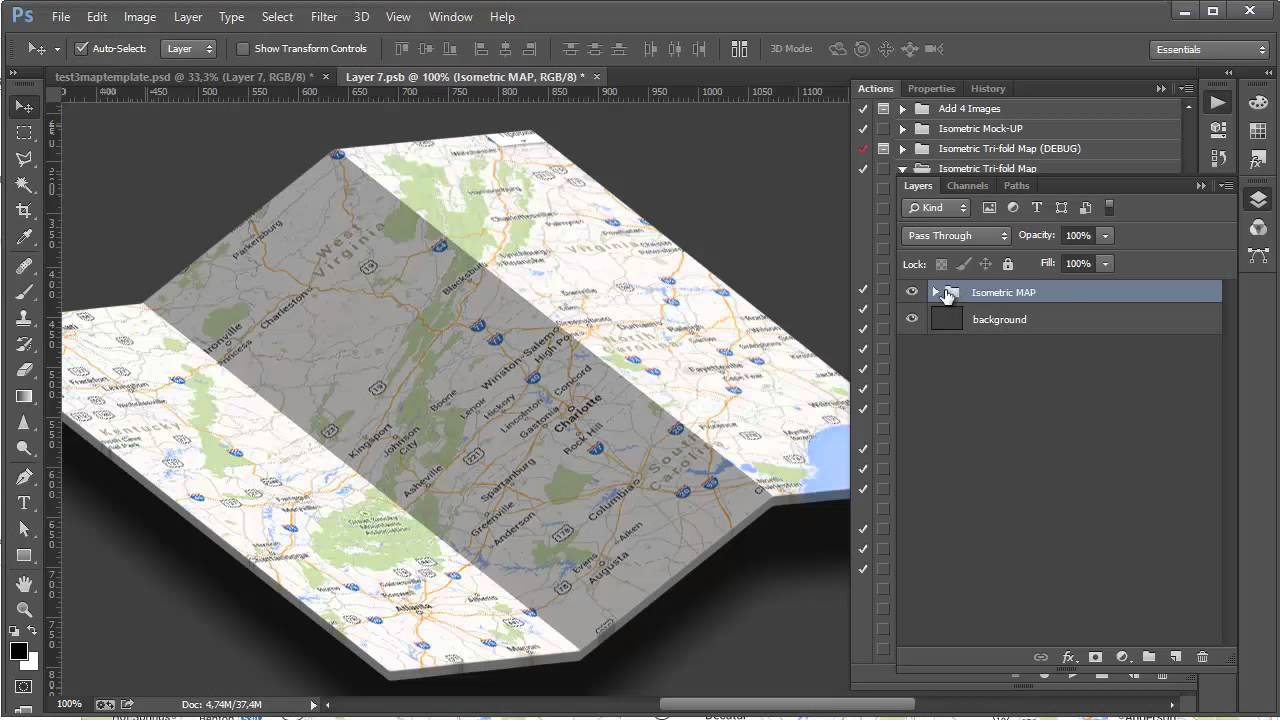The width and height of the screenshot is (1280, 720).
Task: Pick the Hand tool
Action: click(24, 583)
